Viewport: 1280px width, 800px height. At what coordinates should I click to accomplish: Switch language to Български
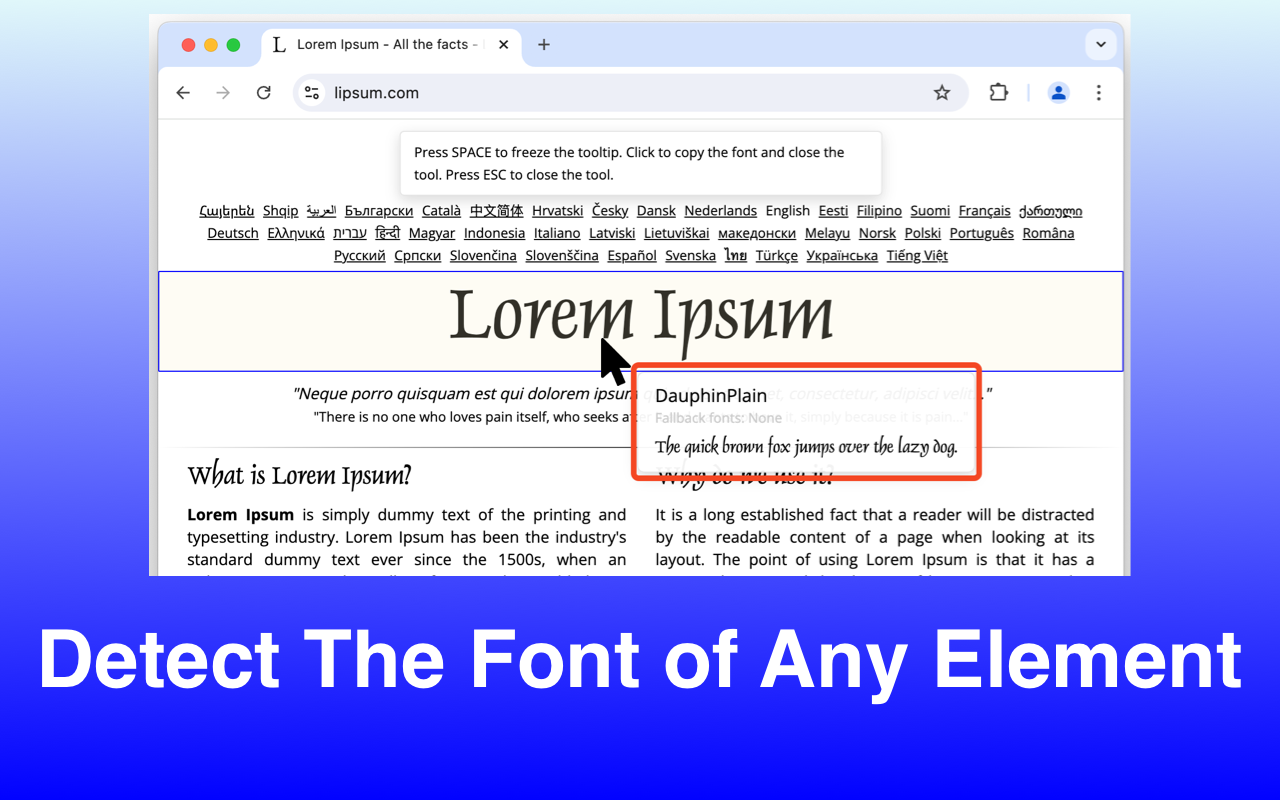379,211
